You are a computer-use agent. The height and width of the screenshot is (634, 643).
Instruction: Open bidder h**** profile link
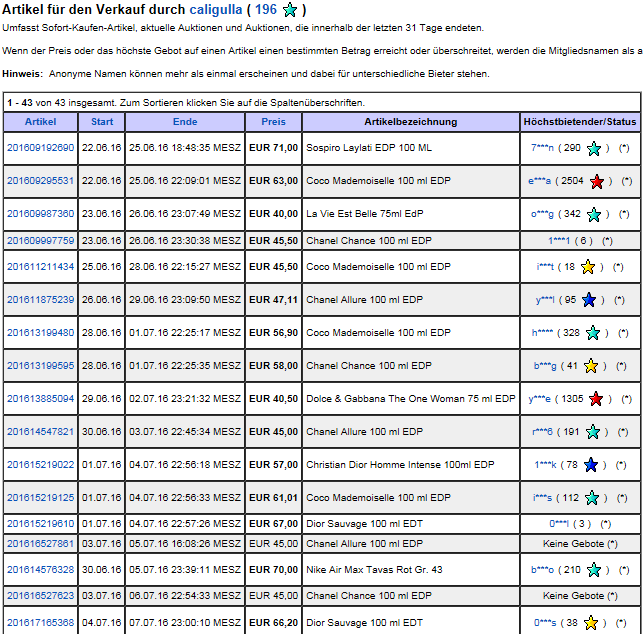coord(542,333)
